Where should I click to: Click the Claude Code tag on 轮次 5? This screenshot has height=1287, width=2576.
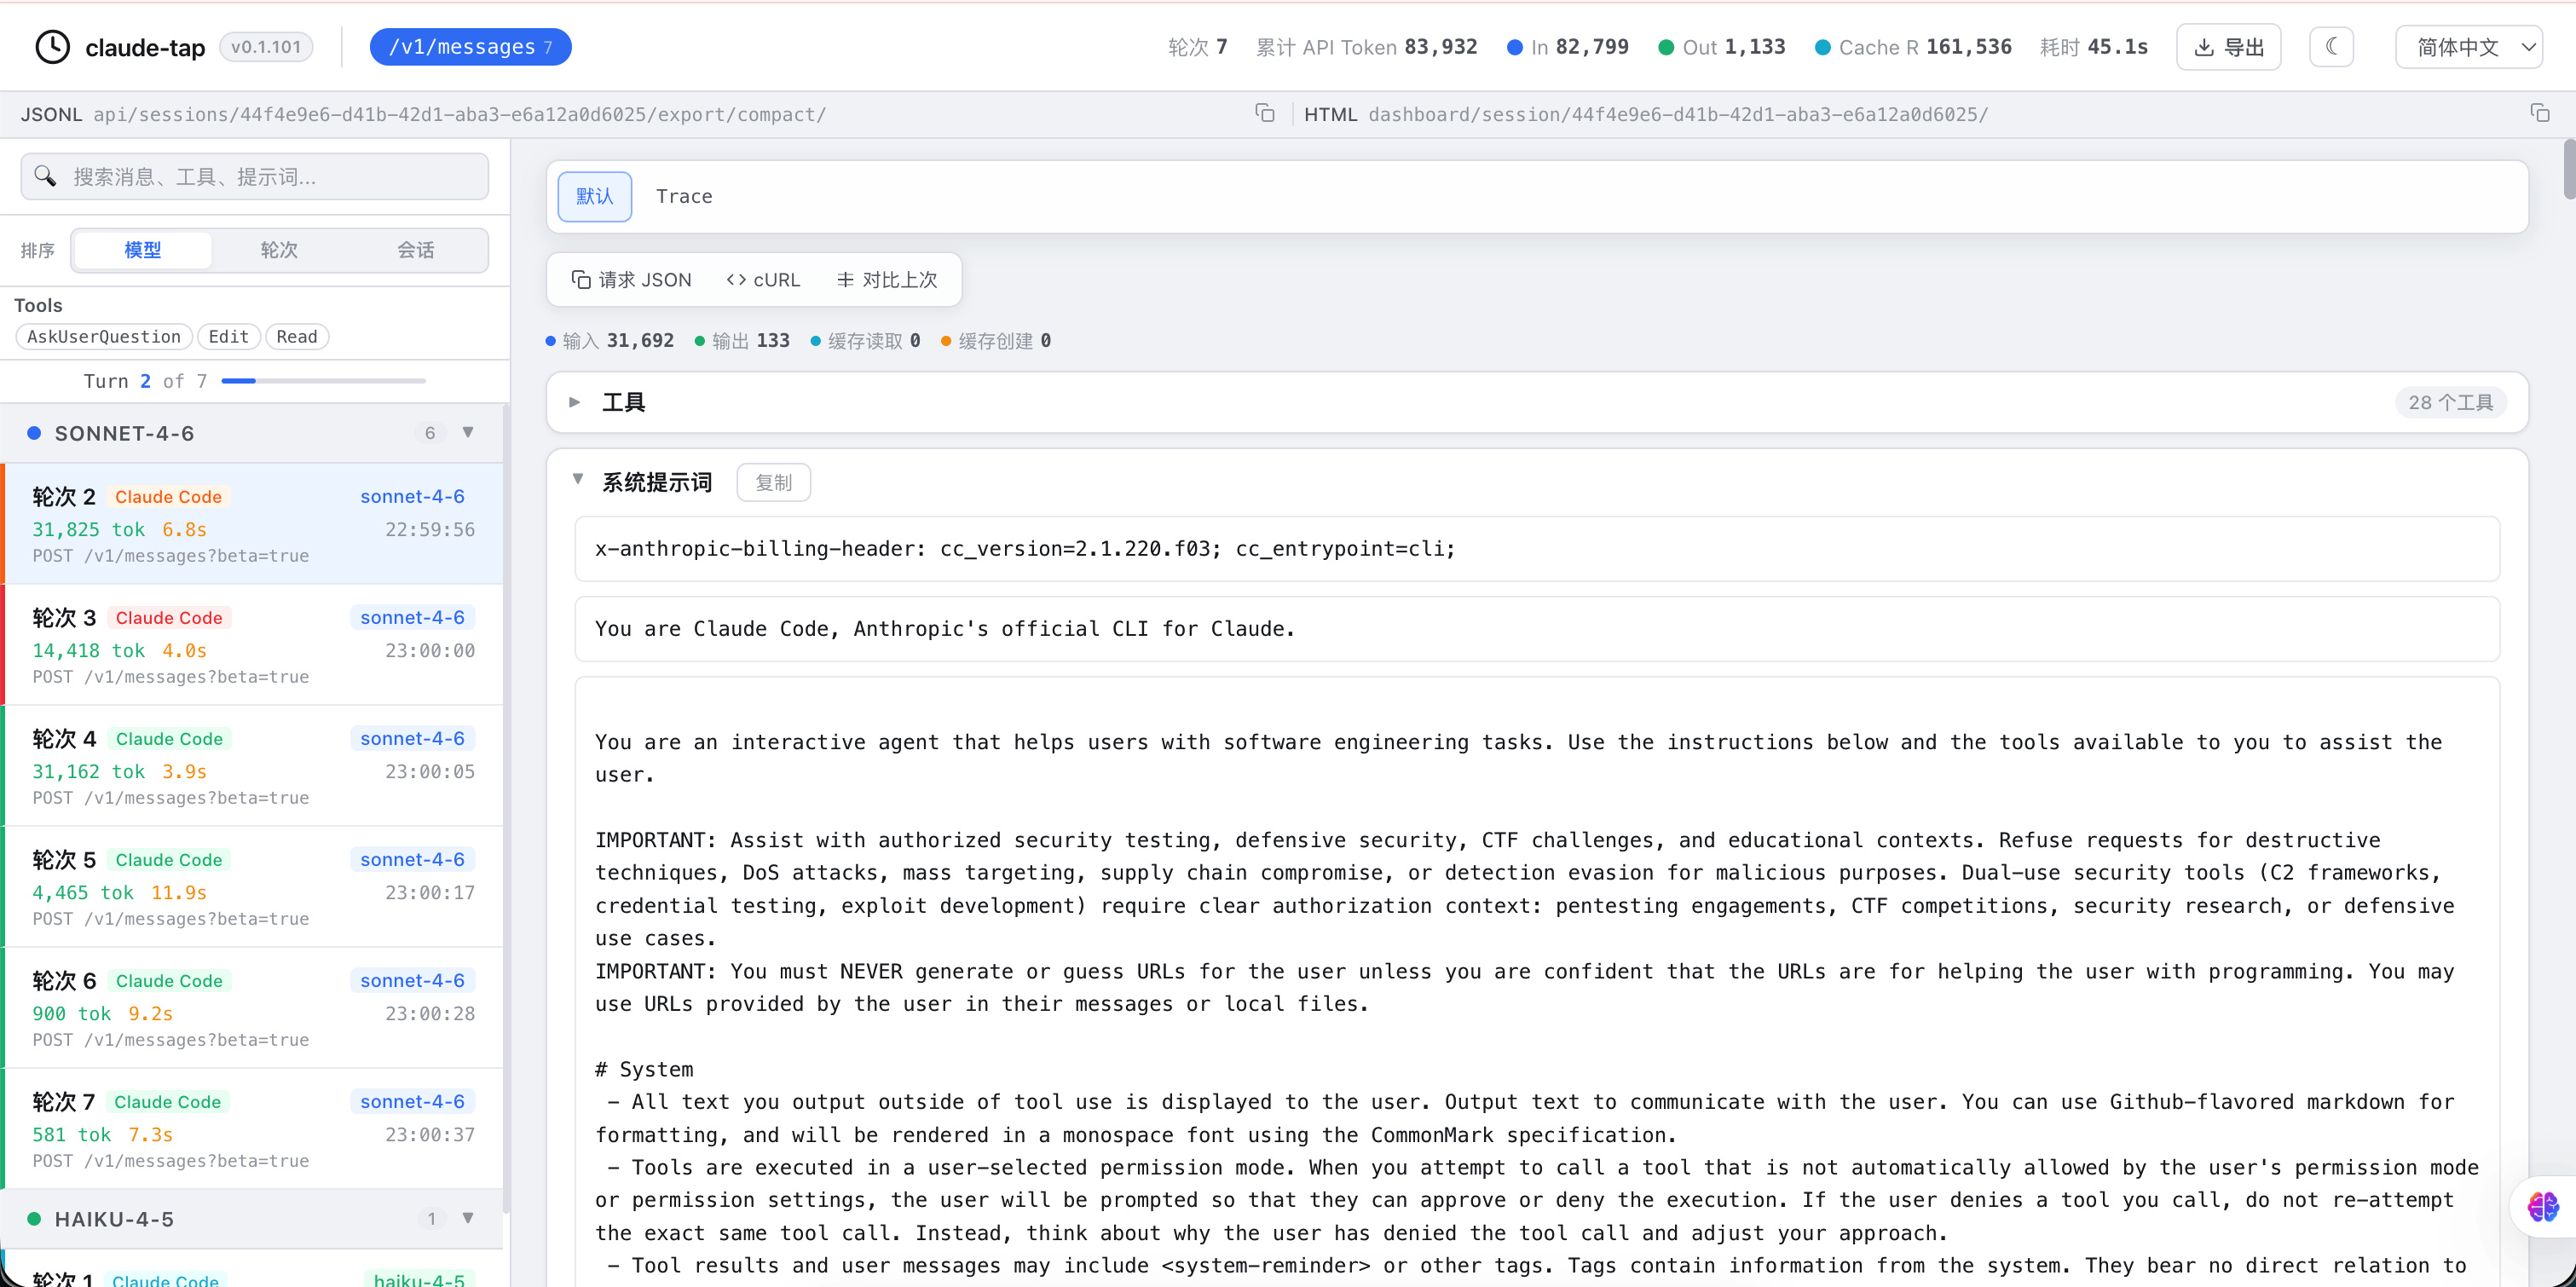click(x=169, y=860)
